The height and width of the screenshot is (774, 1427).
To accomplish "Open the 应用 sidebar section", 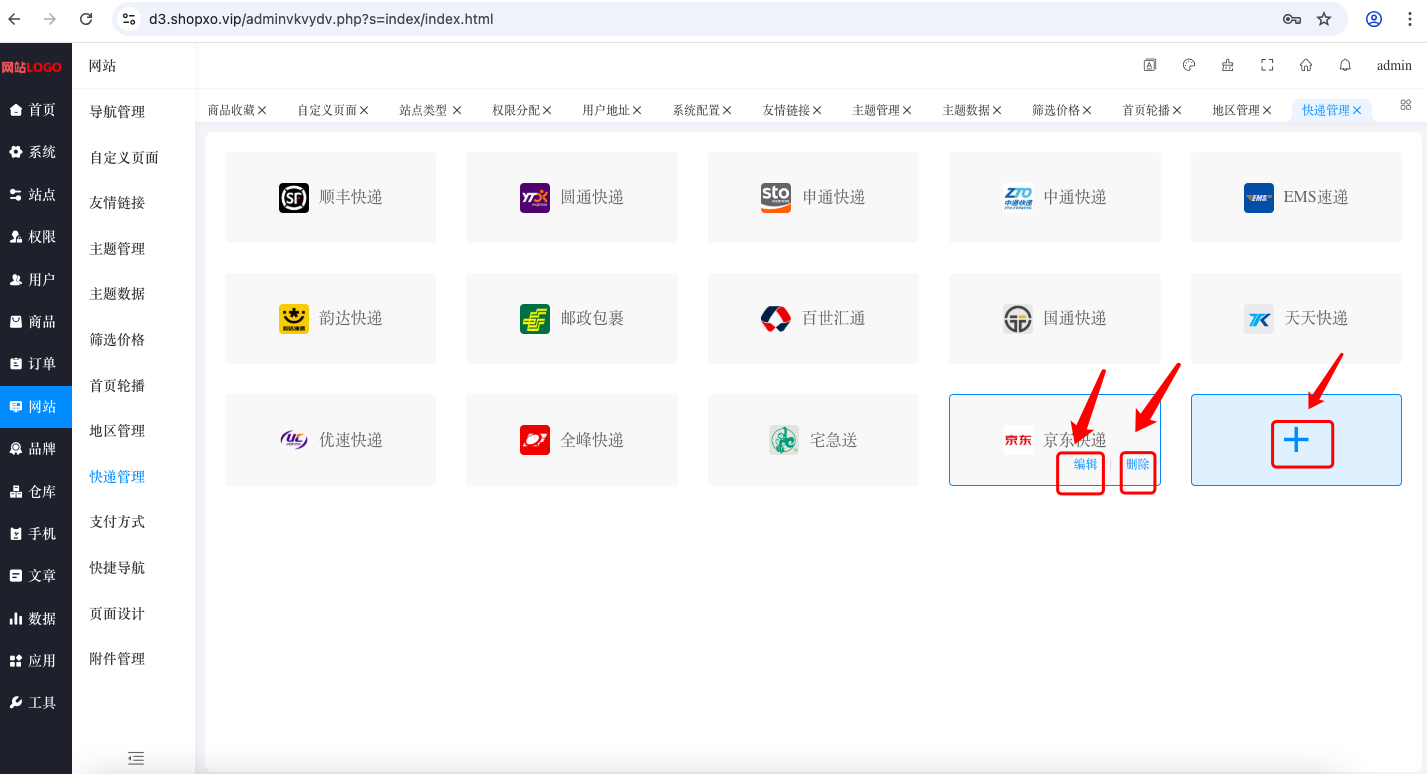I will tap(36, 661).
